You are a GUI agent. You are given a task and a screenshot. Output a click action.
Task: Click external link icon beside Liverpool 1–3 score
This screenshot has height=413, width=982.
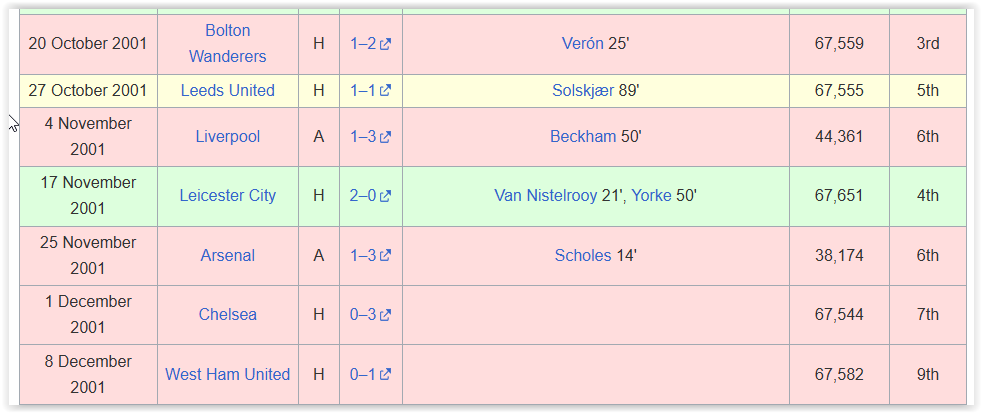point(385,137)
